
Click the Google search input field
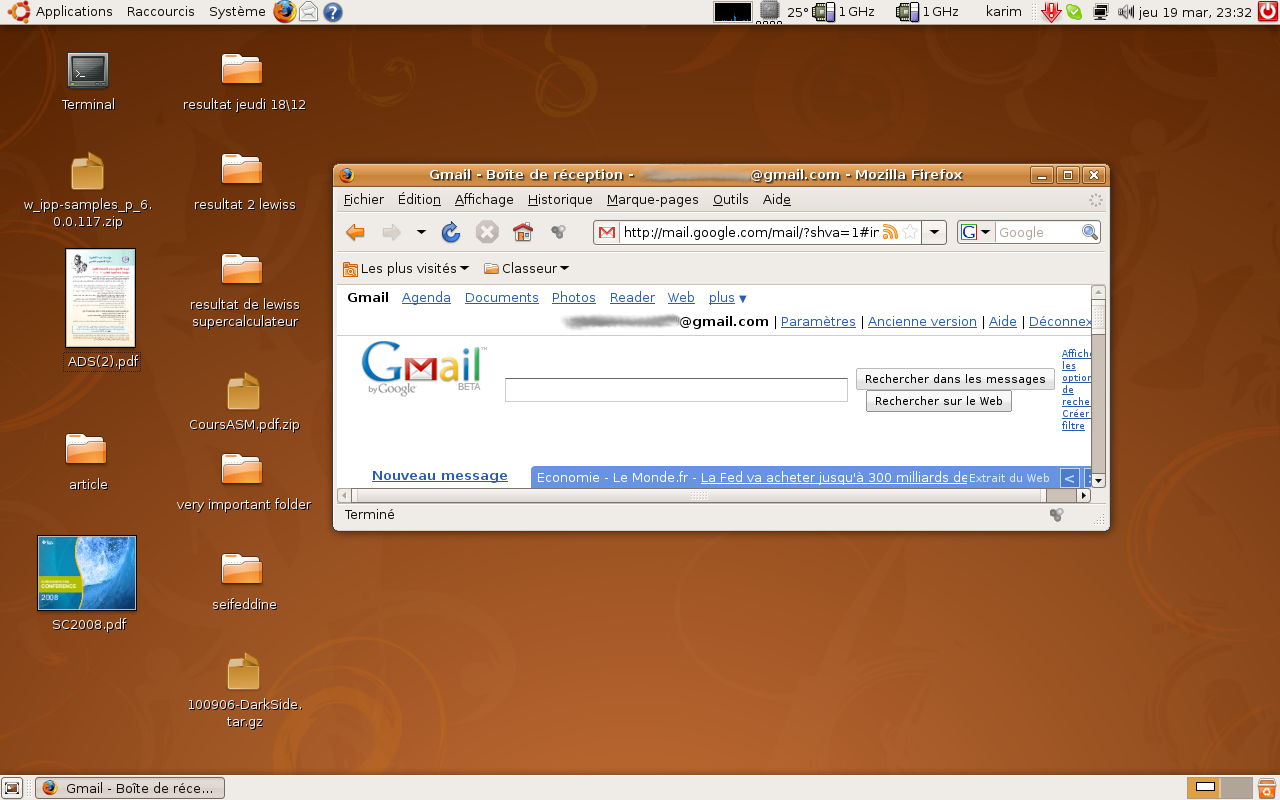coord(1038,232)
